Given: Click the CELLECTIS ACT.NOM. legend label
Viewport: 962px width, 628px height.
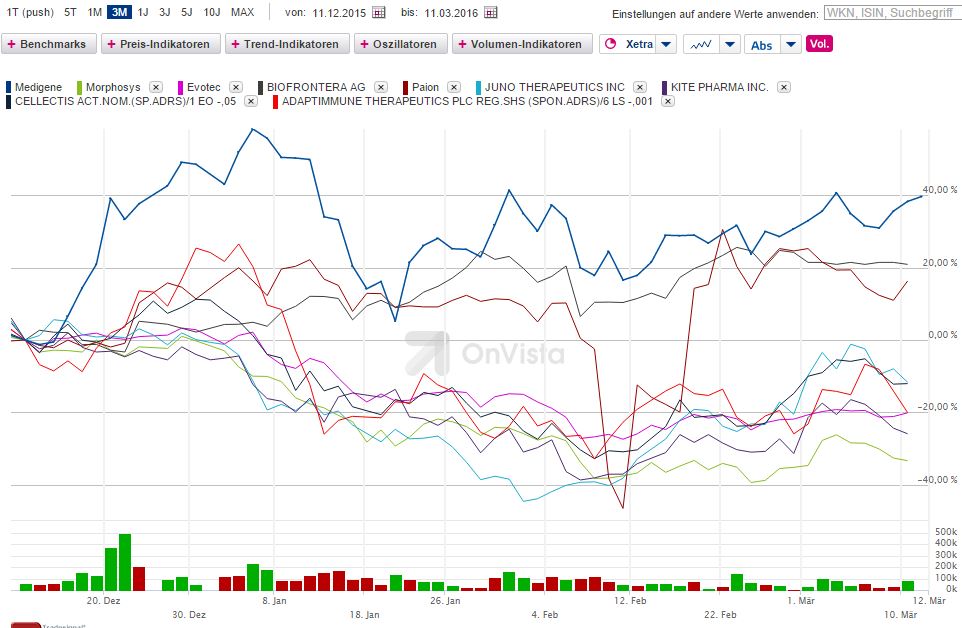Looking at the screenshot, I should tap(125, 101).
